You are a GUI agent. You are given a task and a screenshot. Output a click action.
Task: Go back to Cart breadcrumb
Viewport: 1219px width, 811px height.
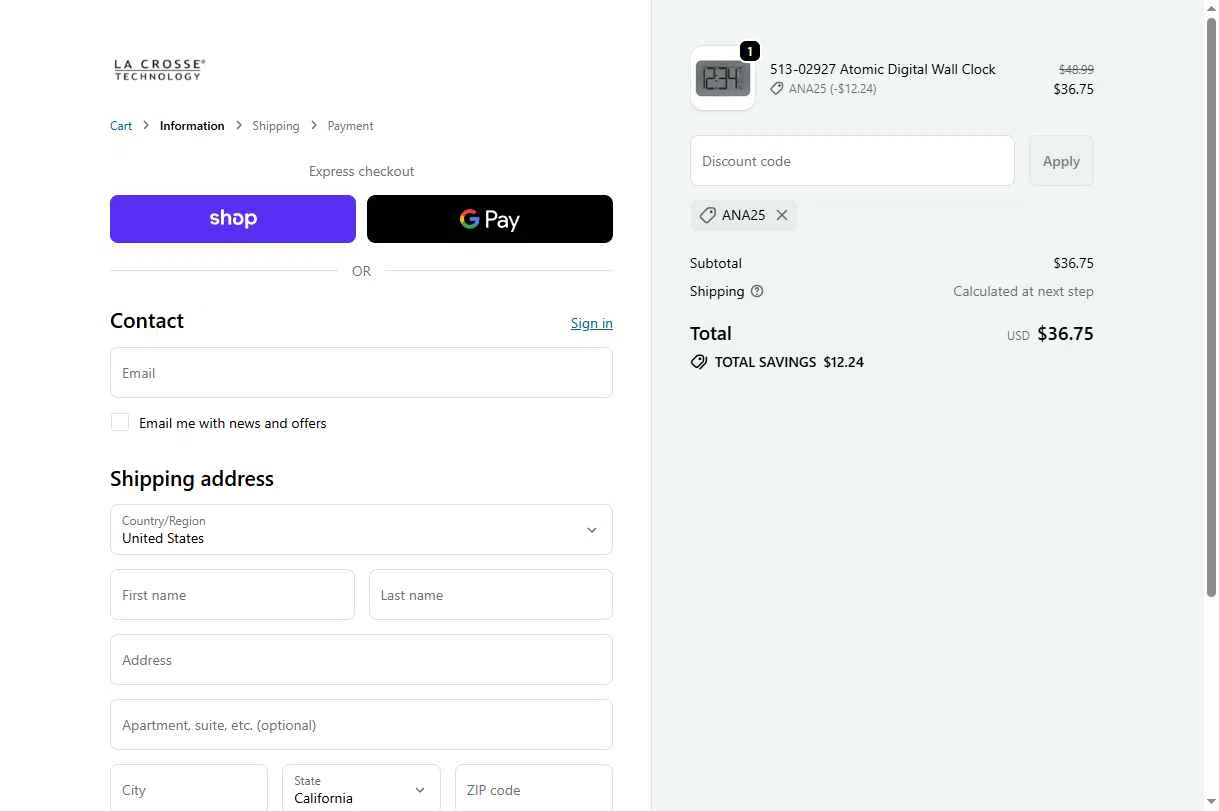click(121, 126)
